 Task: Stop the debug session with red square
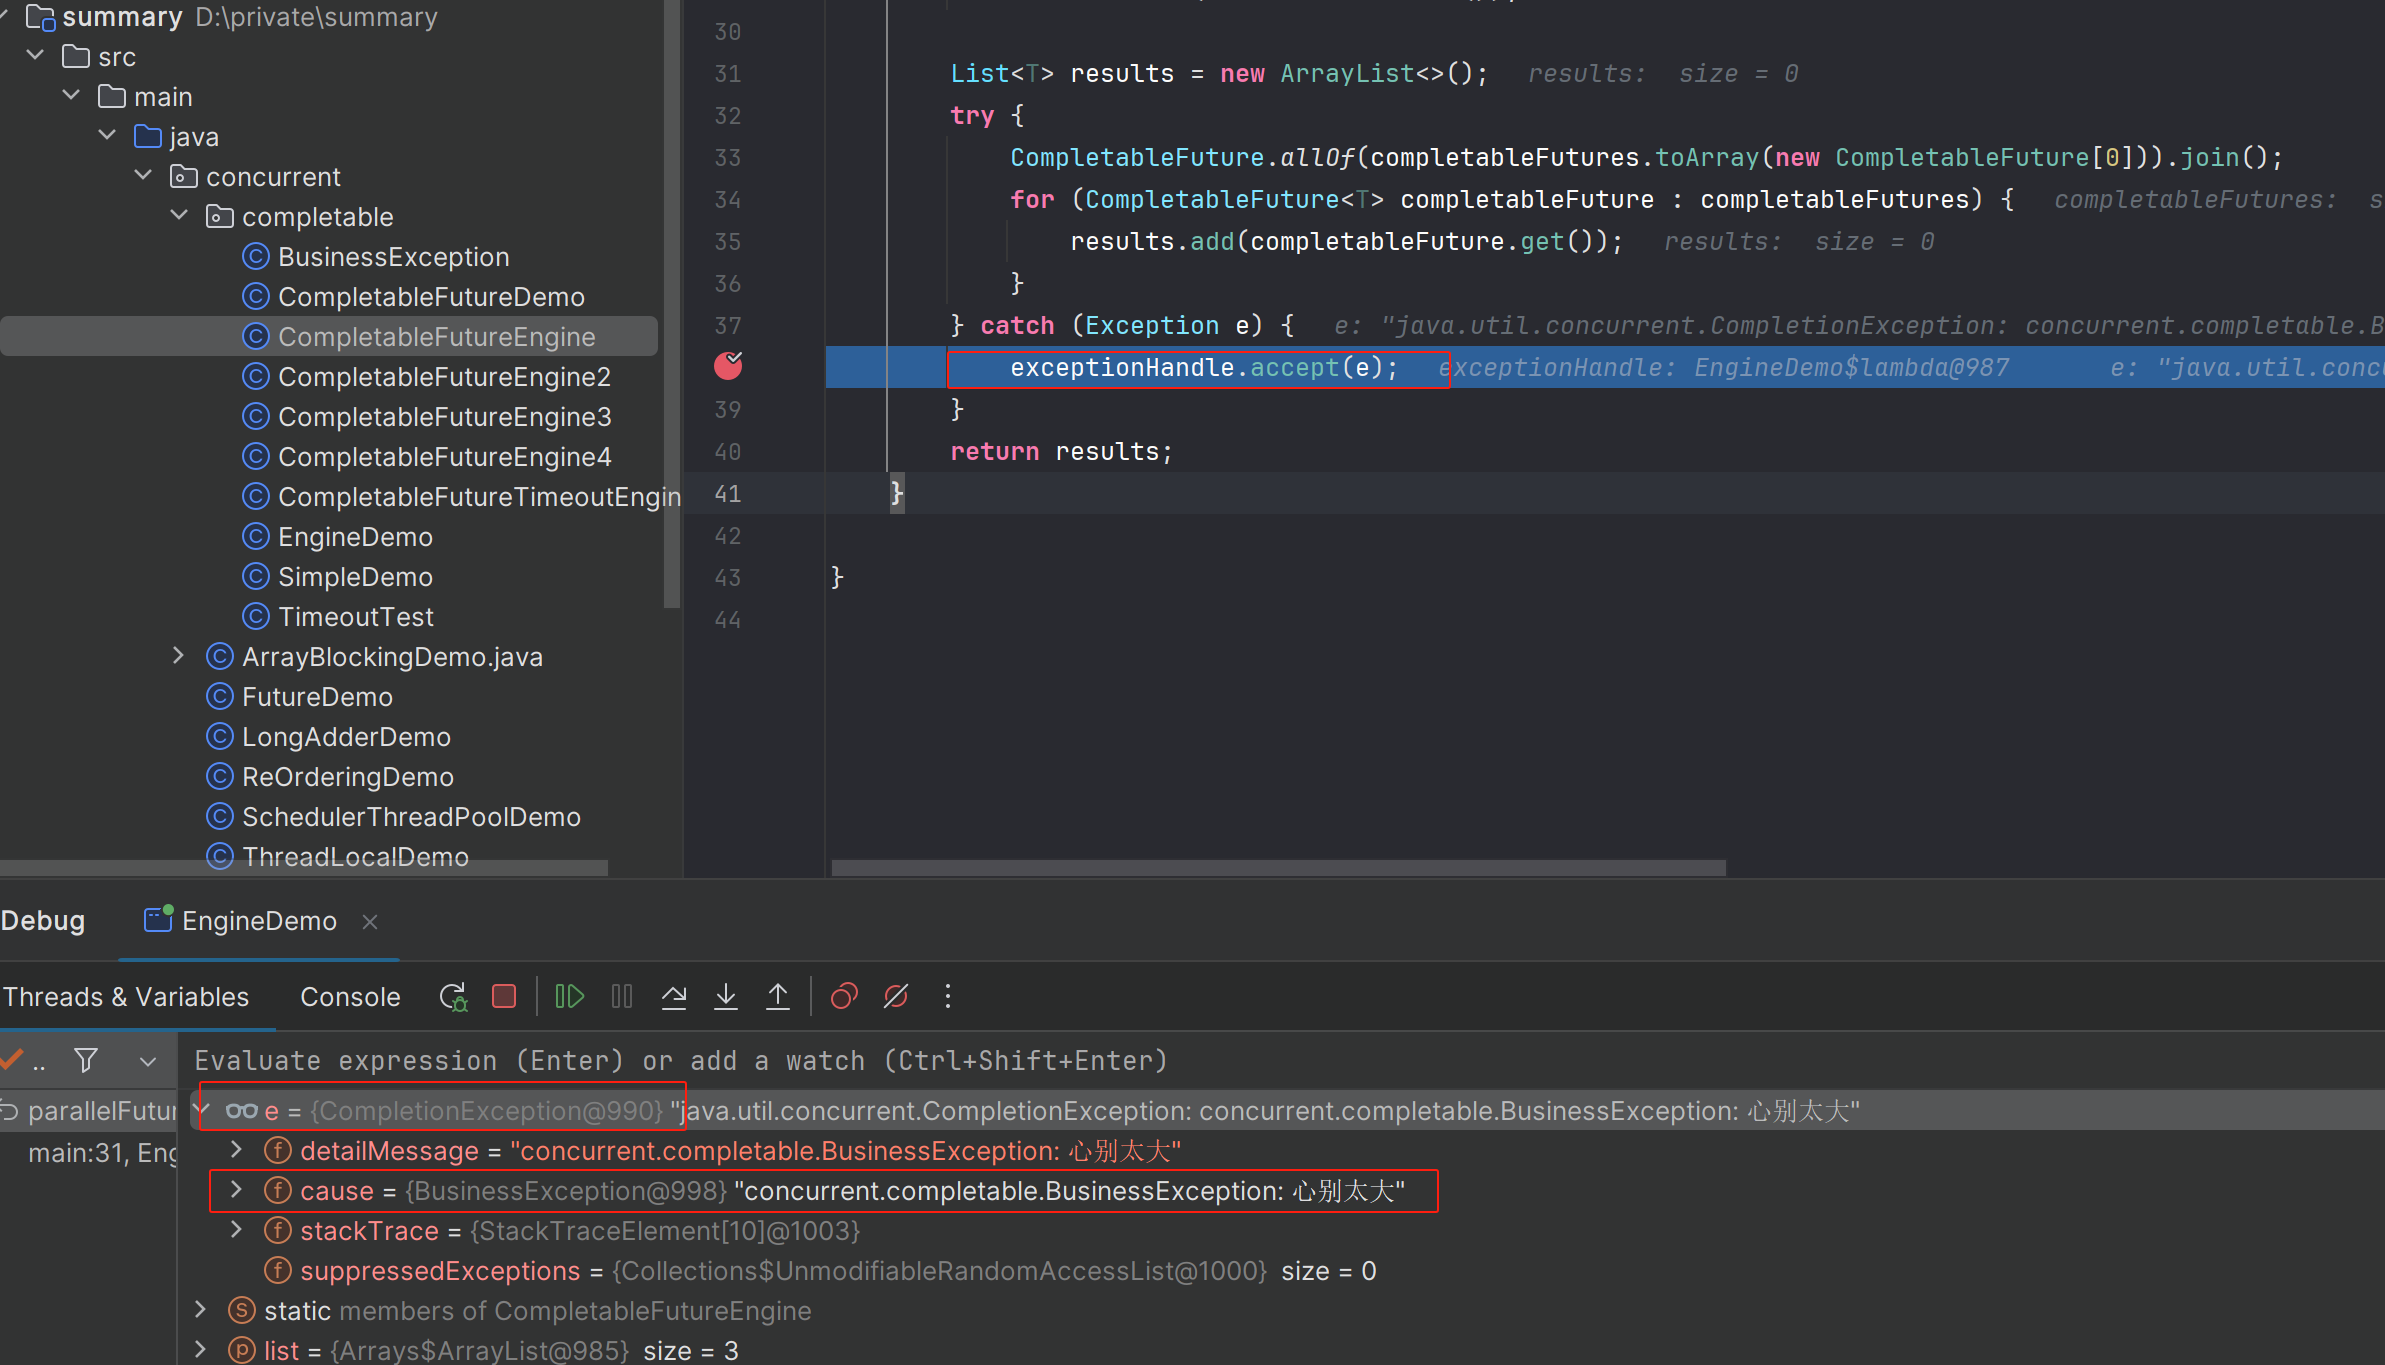(504, 997)
